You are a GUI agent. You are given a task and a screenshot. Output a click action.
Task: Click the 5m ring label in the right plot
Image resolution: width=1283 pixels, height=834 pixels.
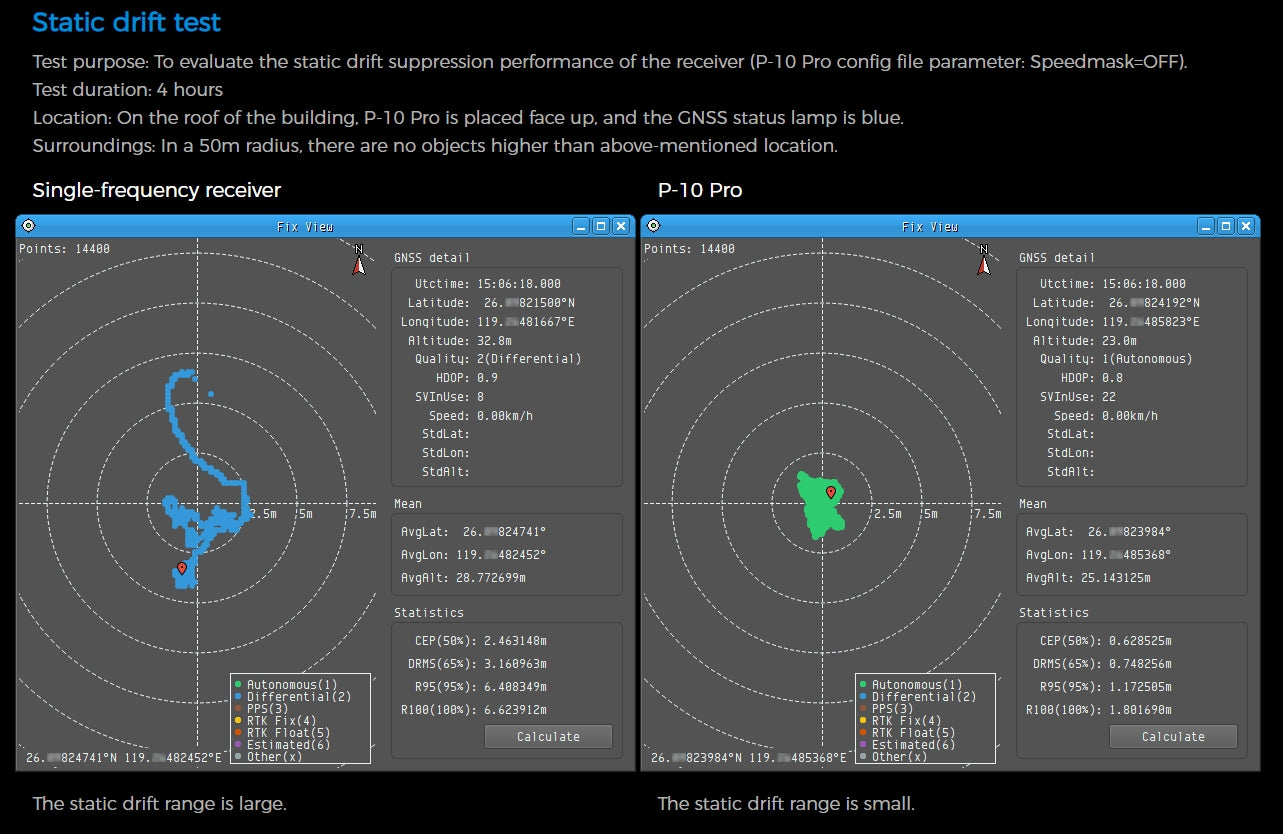click(x=930, y=514)
